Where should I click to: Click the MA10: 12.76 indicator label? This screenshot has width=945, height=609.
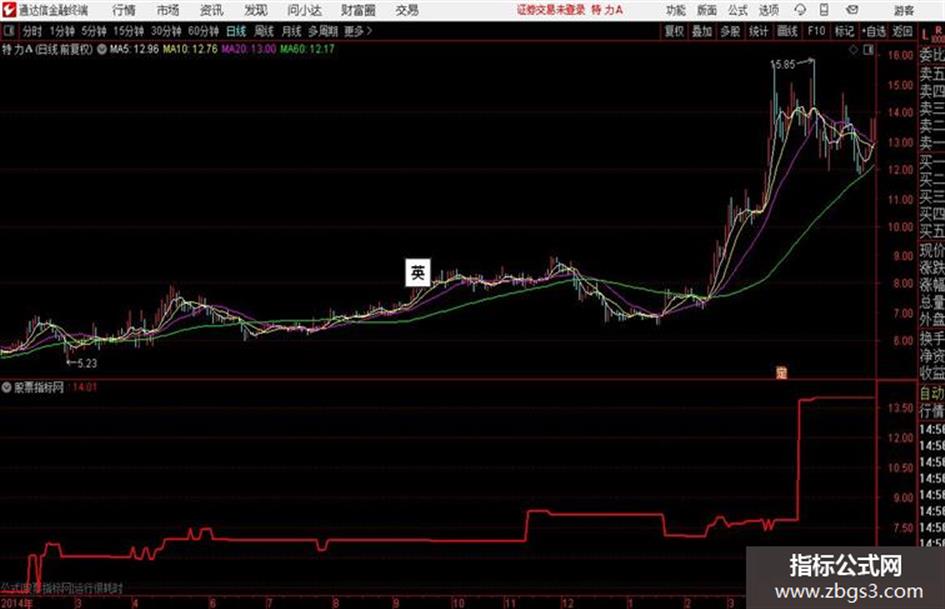pos(190,49)
